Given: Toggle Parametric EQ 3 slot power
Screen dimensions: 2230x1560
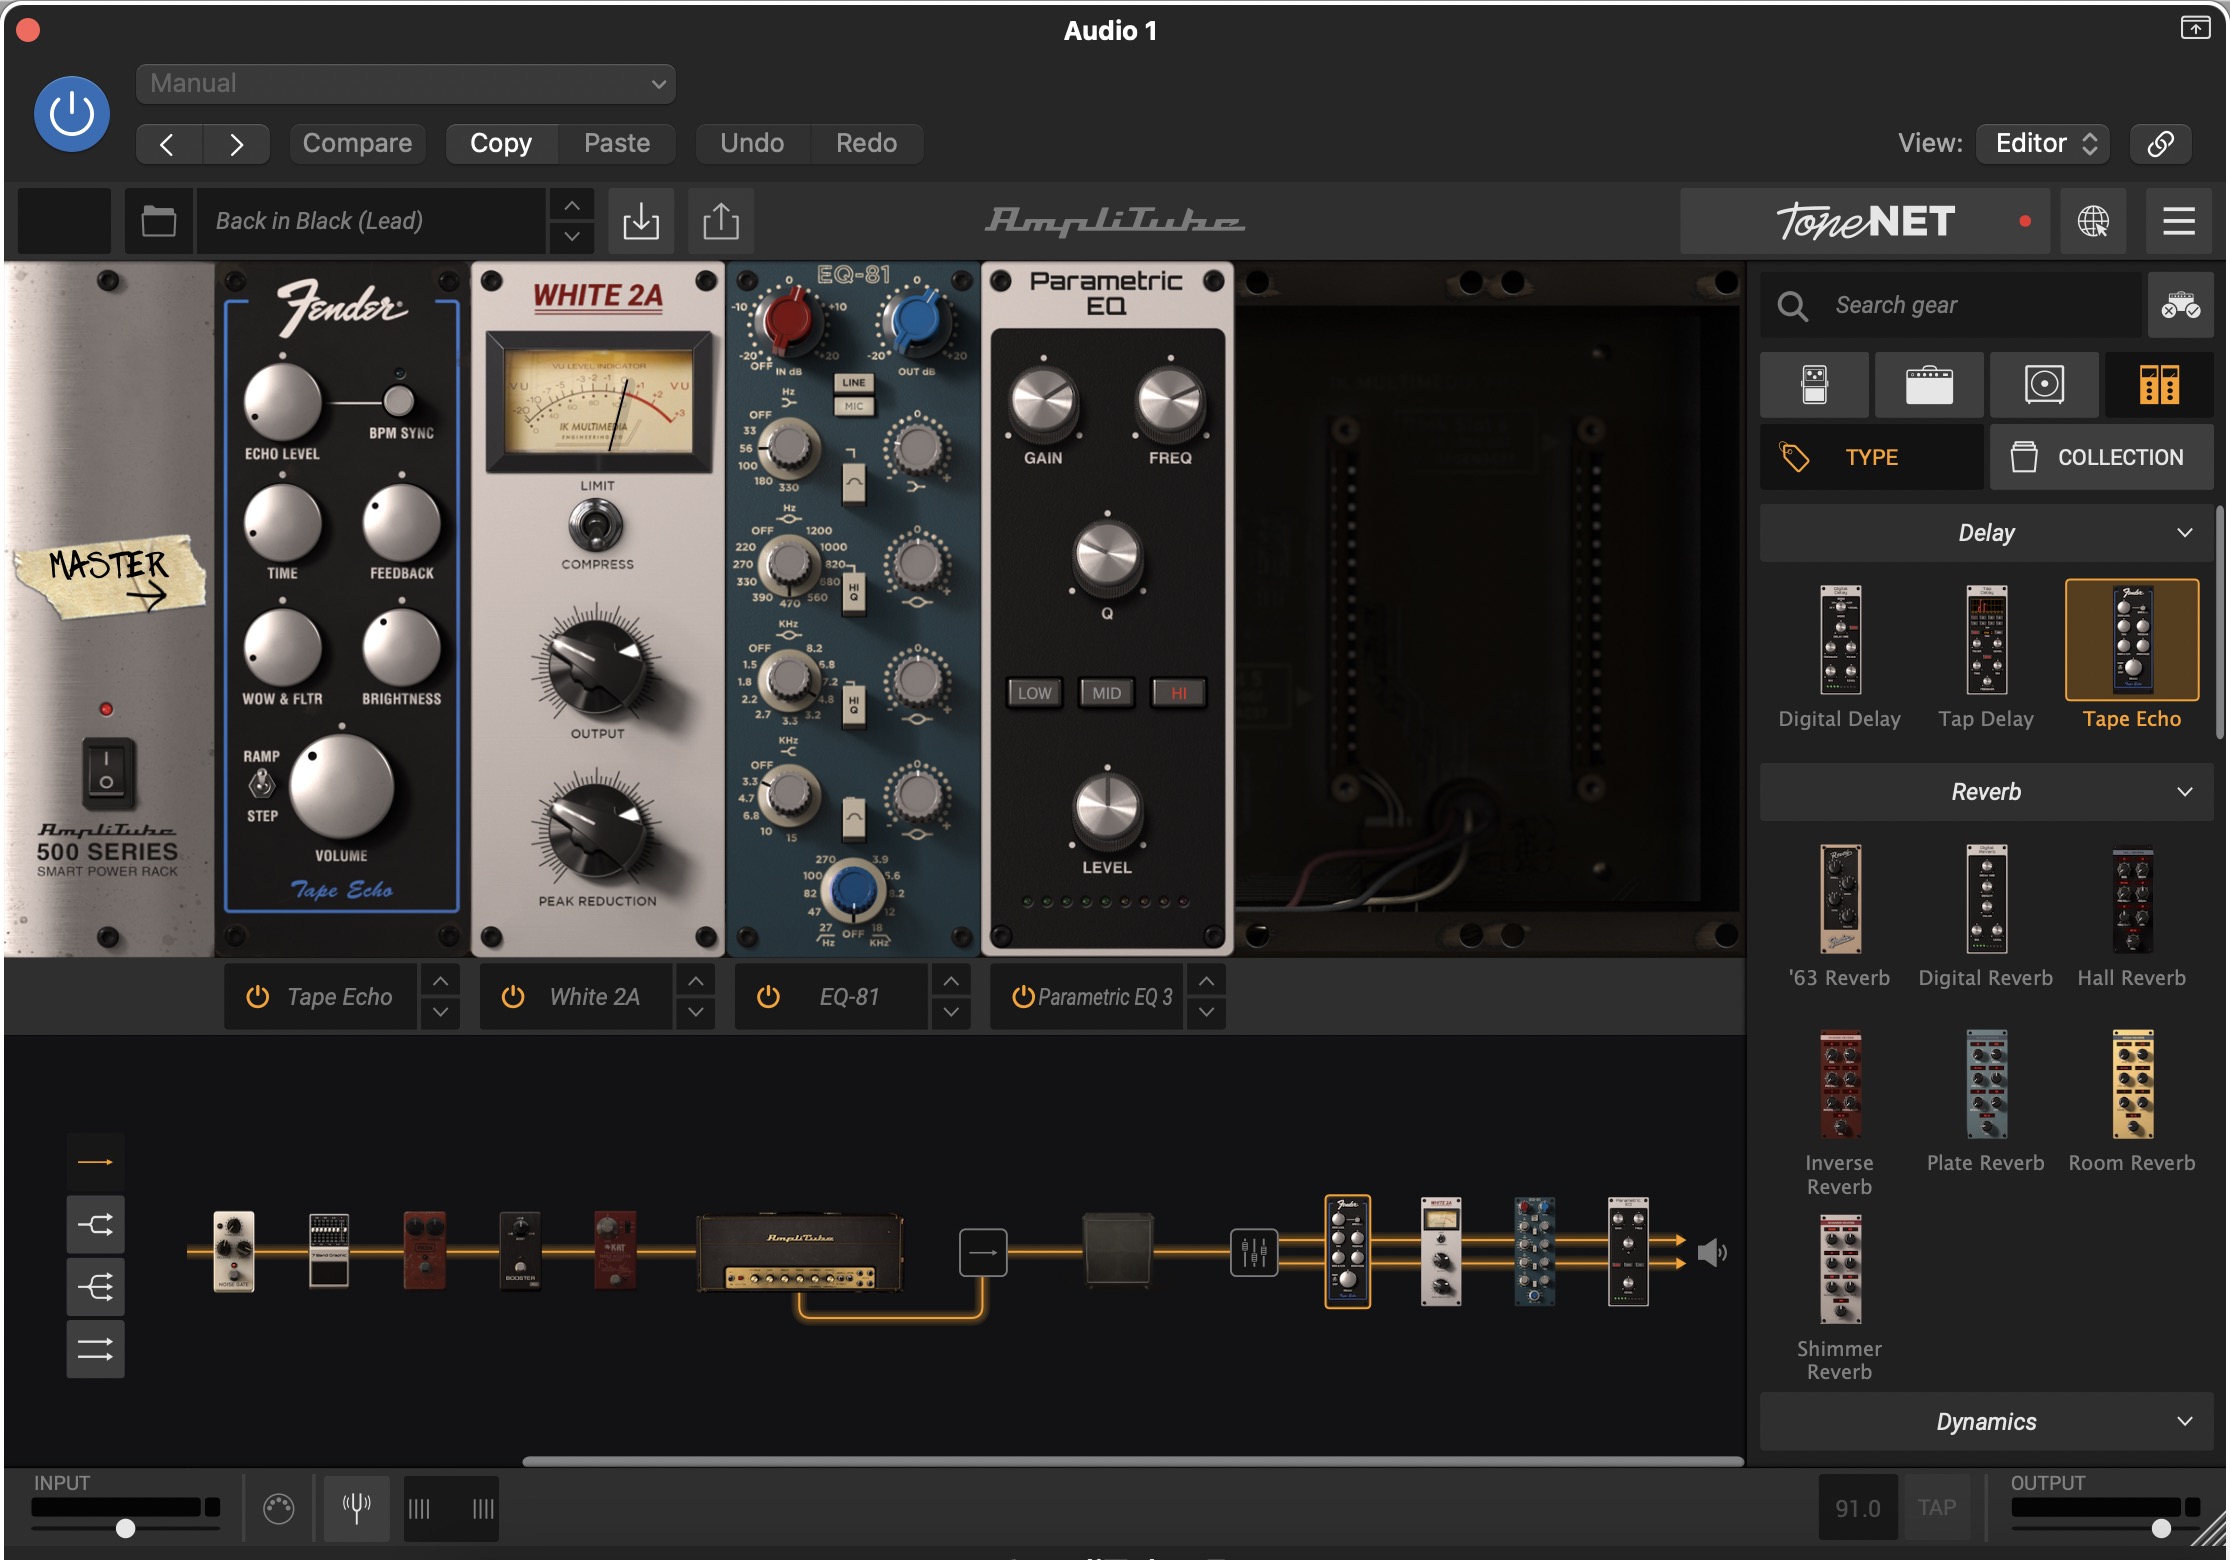Looking at the screenshot, I should [1023, 997].
